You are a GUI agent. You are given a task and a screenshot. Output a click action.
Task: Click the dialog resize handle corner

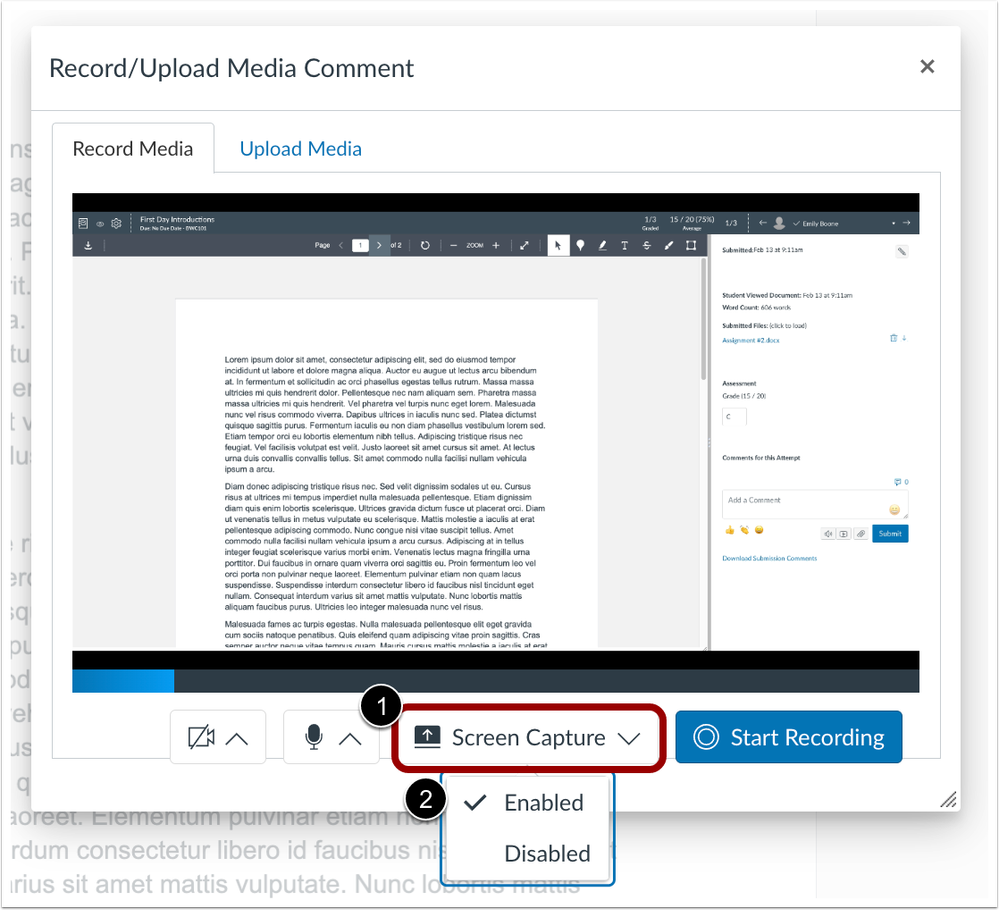coord(948,798)
